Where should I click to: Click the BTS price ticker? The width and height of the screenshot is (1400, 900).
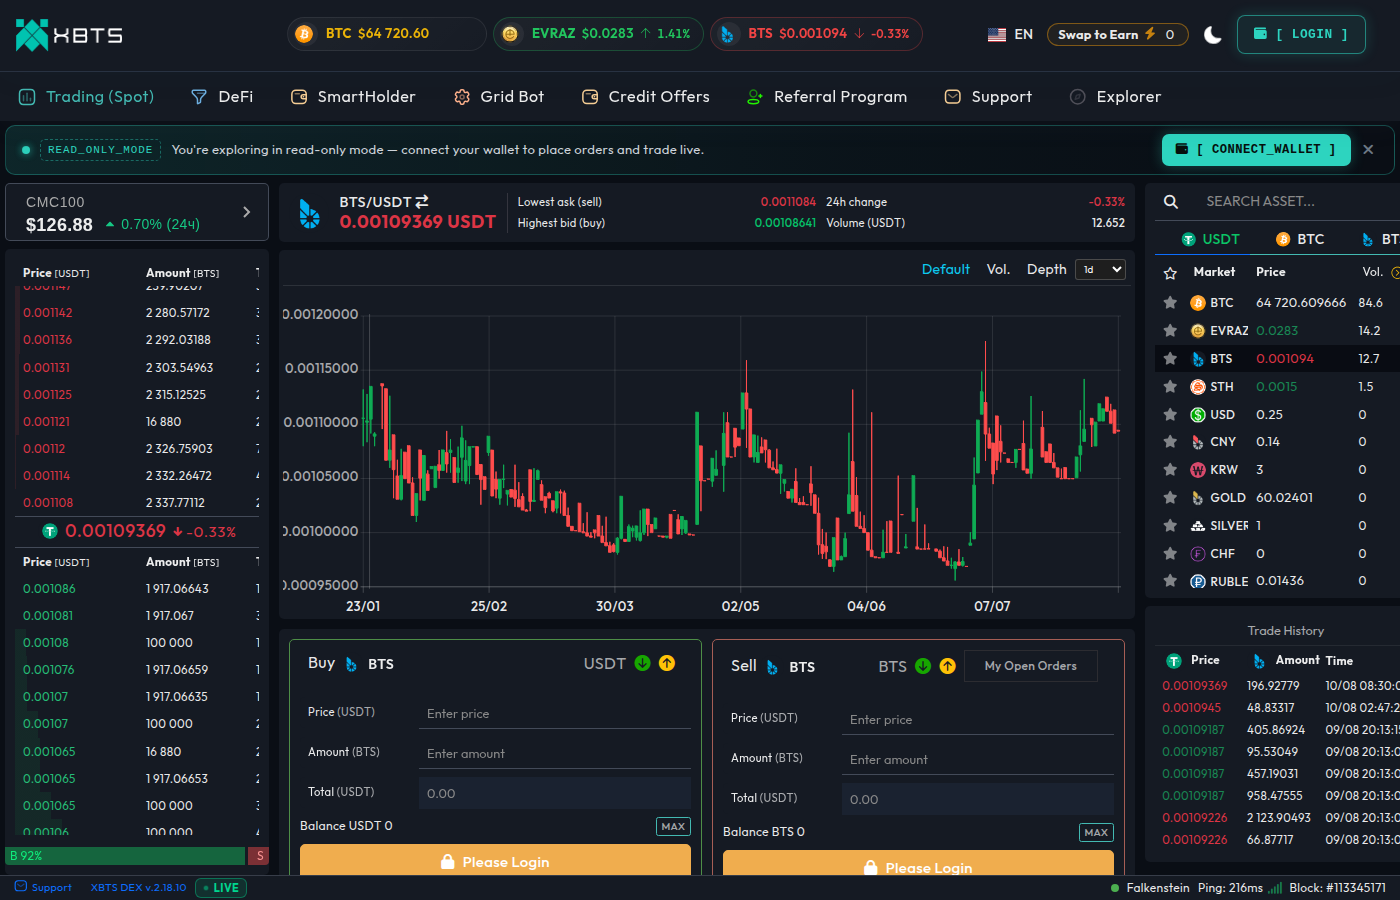point(816,34)
